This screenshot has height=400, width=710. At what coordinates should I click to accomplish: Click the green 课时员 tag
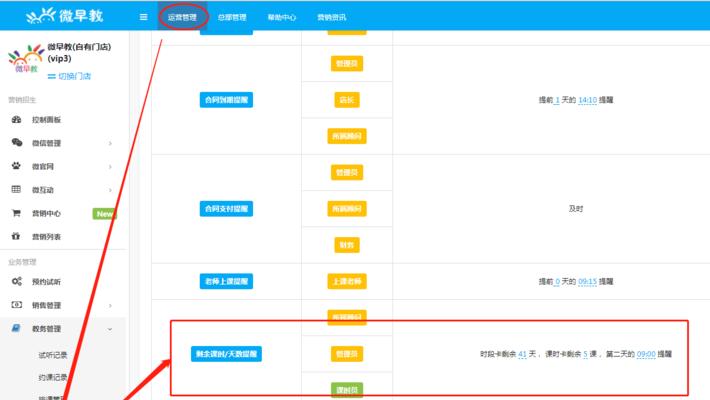tap(347, 390)
